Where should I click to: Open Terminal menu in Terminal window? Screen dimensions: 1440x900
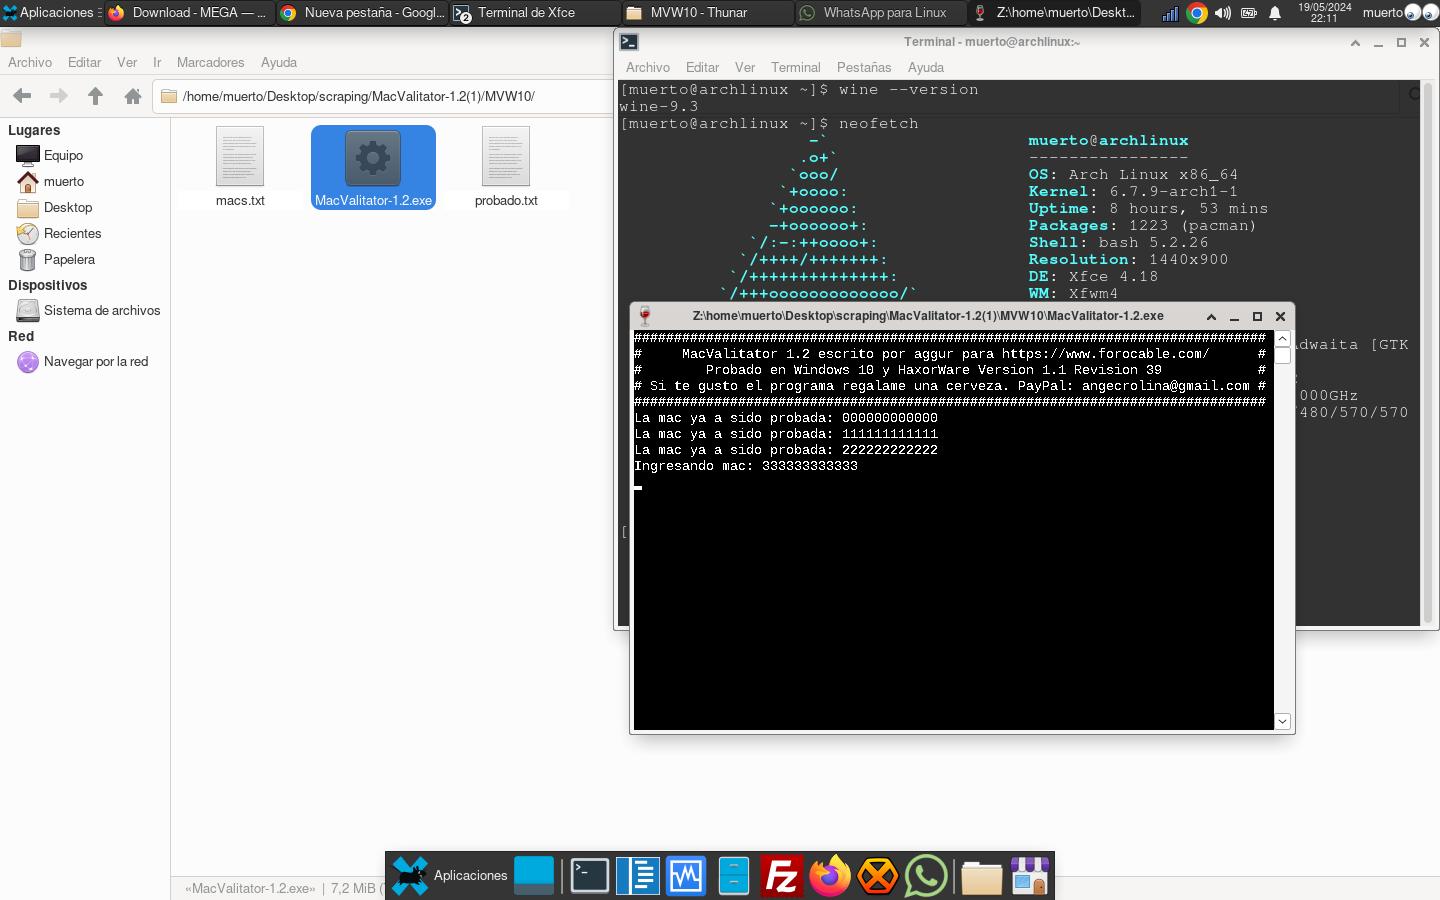tap(796, 67)
